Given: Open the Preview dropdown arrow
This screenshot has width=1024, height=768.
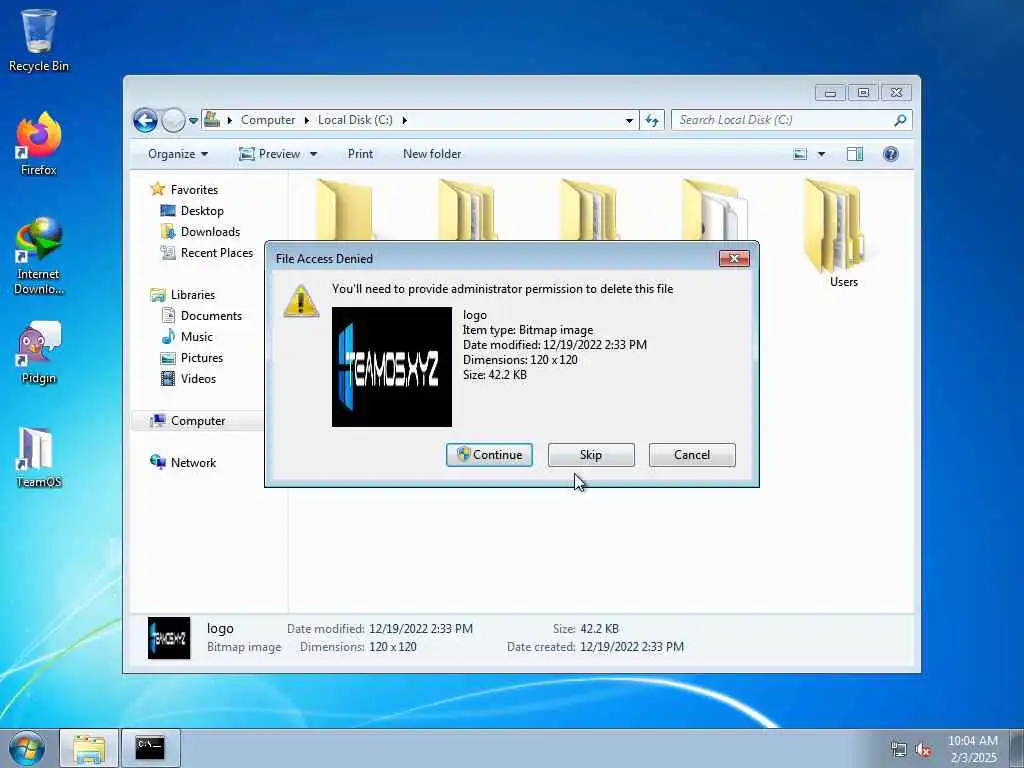Looking at the screenshot, I should click(x=313, y=155).
